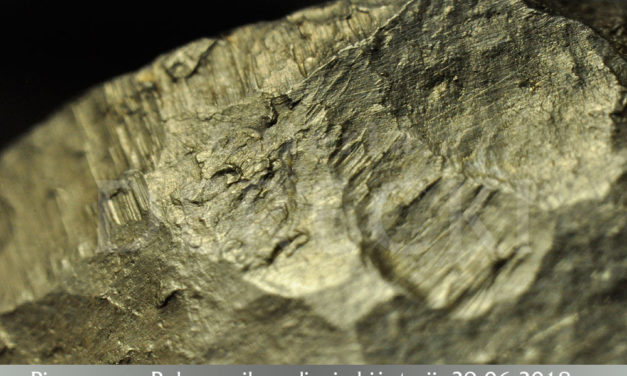Click the cut-off caption bar text
627x376 pixels.
[x=300, y=373]
